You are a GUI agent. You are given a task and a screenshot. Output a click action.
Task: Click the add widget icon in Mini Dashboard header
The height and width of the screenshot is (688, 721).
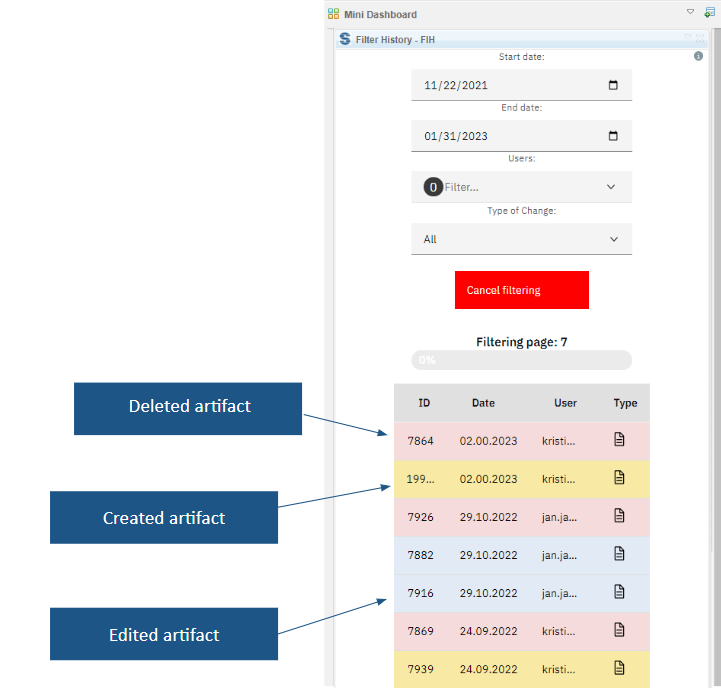click(710, 13)
